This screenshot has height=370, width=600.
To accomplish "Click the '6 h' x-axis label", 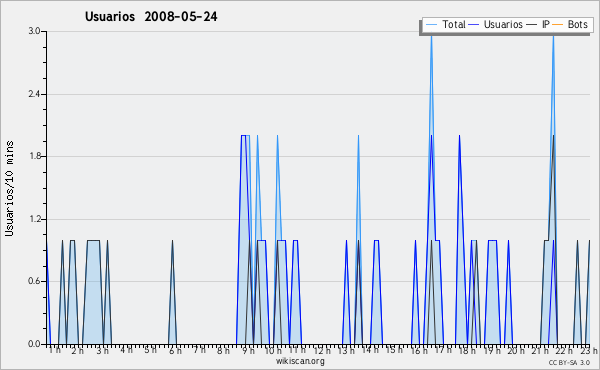I will tap(175, 351).
